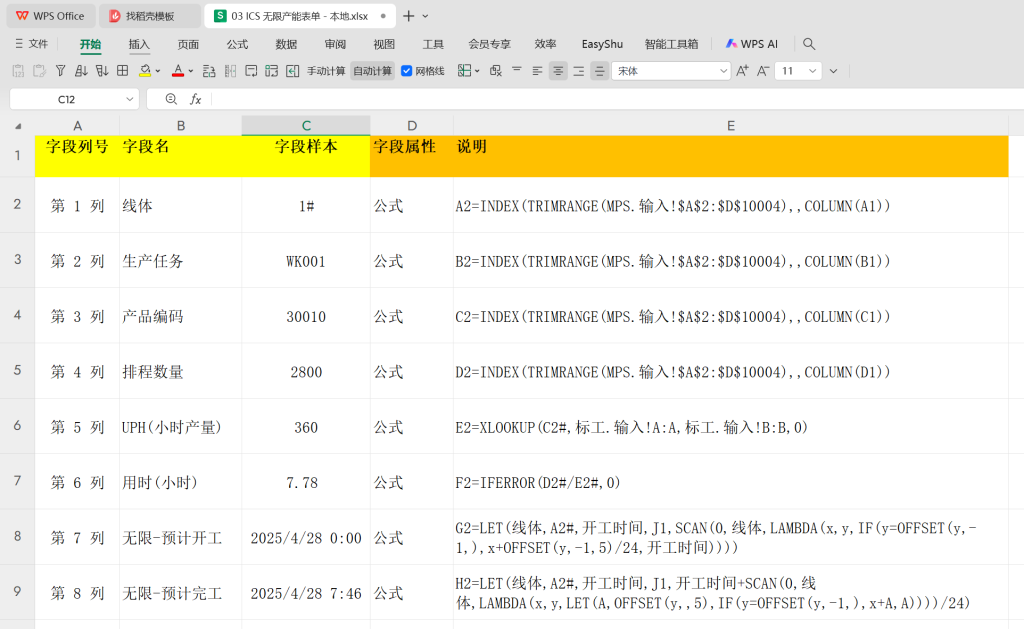Align text left
This screenshot has height=629, width=1024.
537,71
